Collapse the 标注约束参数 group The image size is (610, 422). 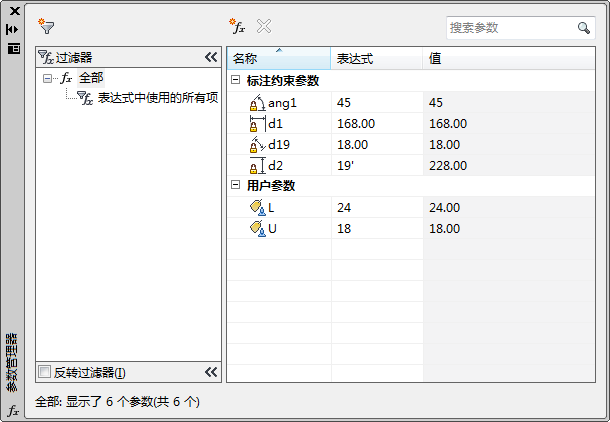click(235, 81)
